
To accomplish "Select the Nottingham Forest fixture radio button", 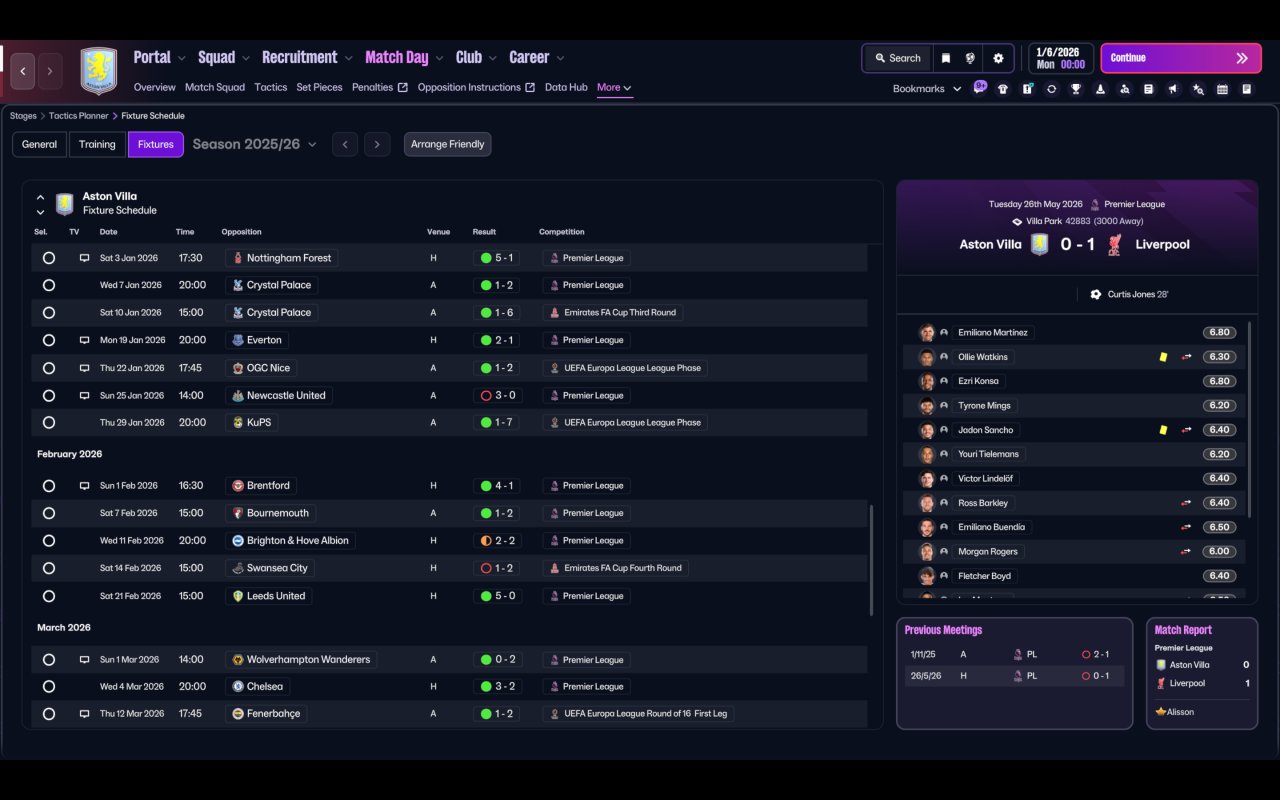I will coord(48,258).
